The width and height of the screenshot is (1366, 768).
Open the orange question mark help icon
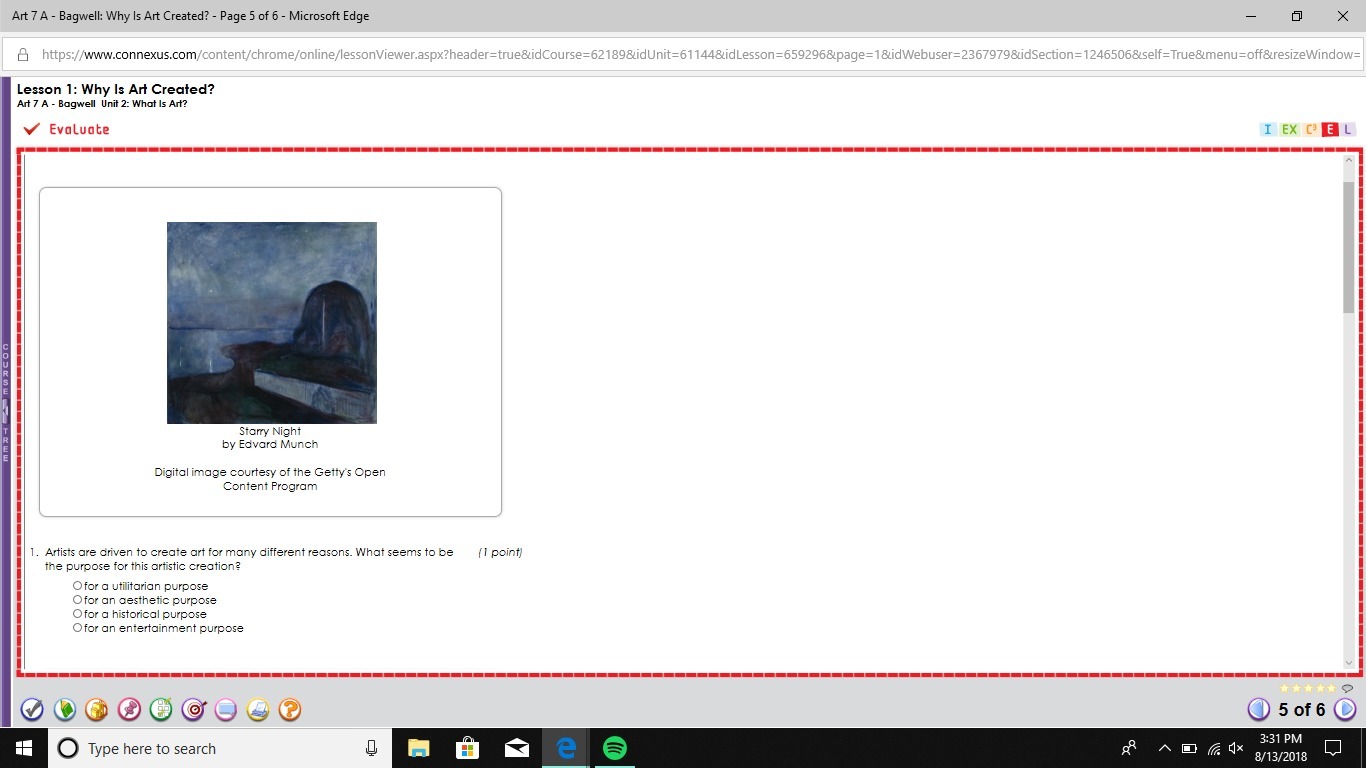coord(290,710)
